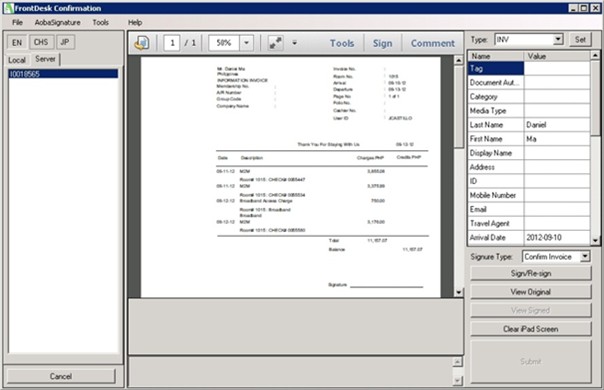Open the Type dropdown showing INV
Viewport: 604px width, 390px height.
(x=558, y=39)
